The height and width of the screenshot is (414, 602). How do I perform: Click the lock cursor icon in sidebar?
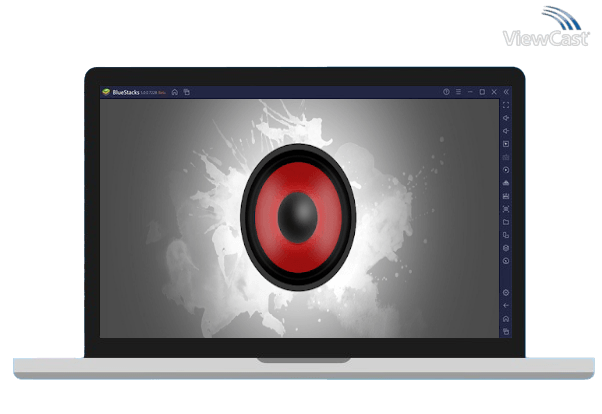coord(506,144)
